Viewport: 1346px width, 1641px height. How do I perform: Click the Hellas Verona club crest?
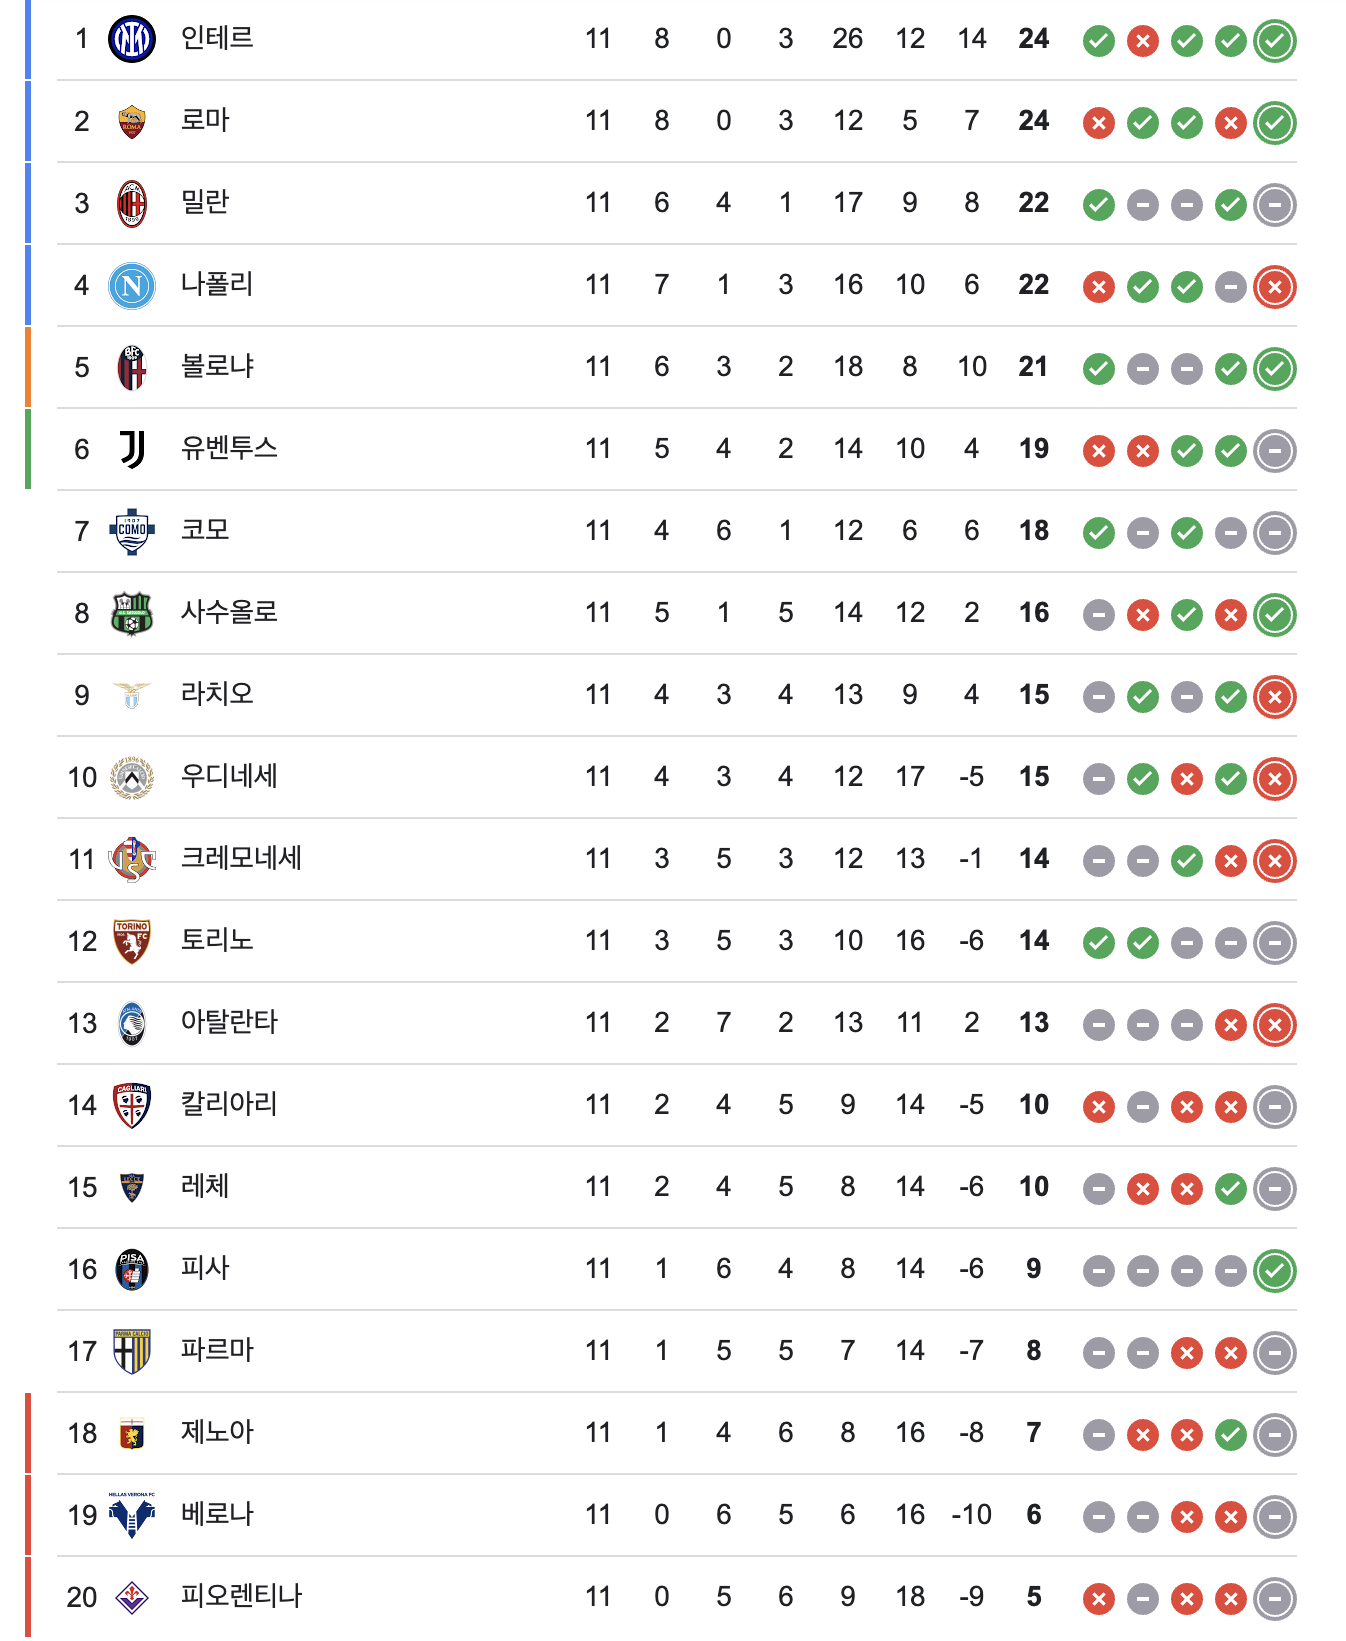[132, 1515]
